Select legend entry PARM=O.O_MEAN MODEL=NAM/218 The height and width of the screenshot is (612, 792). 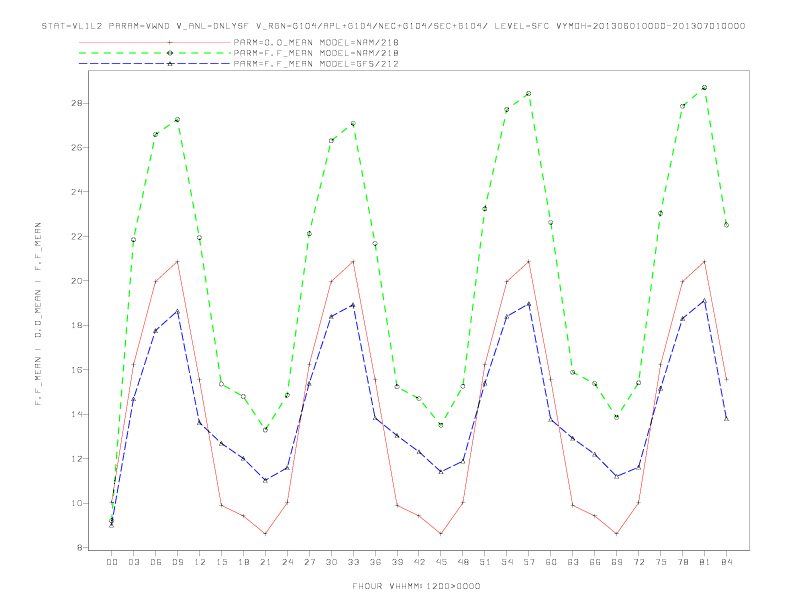316,42
